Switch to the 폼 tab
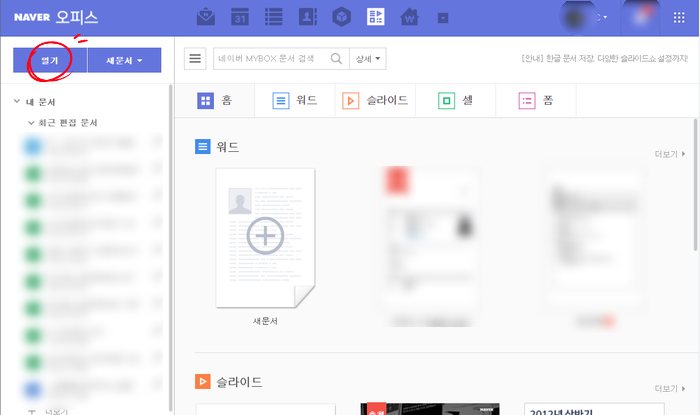This screenshot has height=415, width=700. [536, 100]
